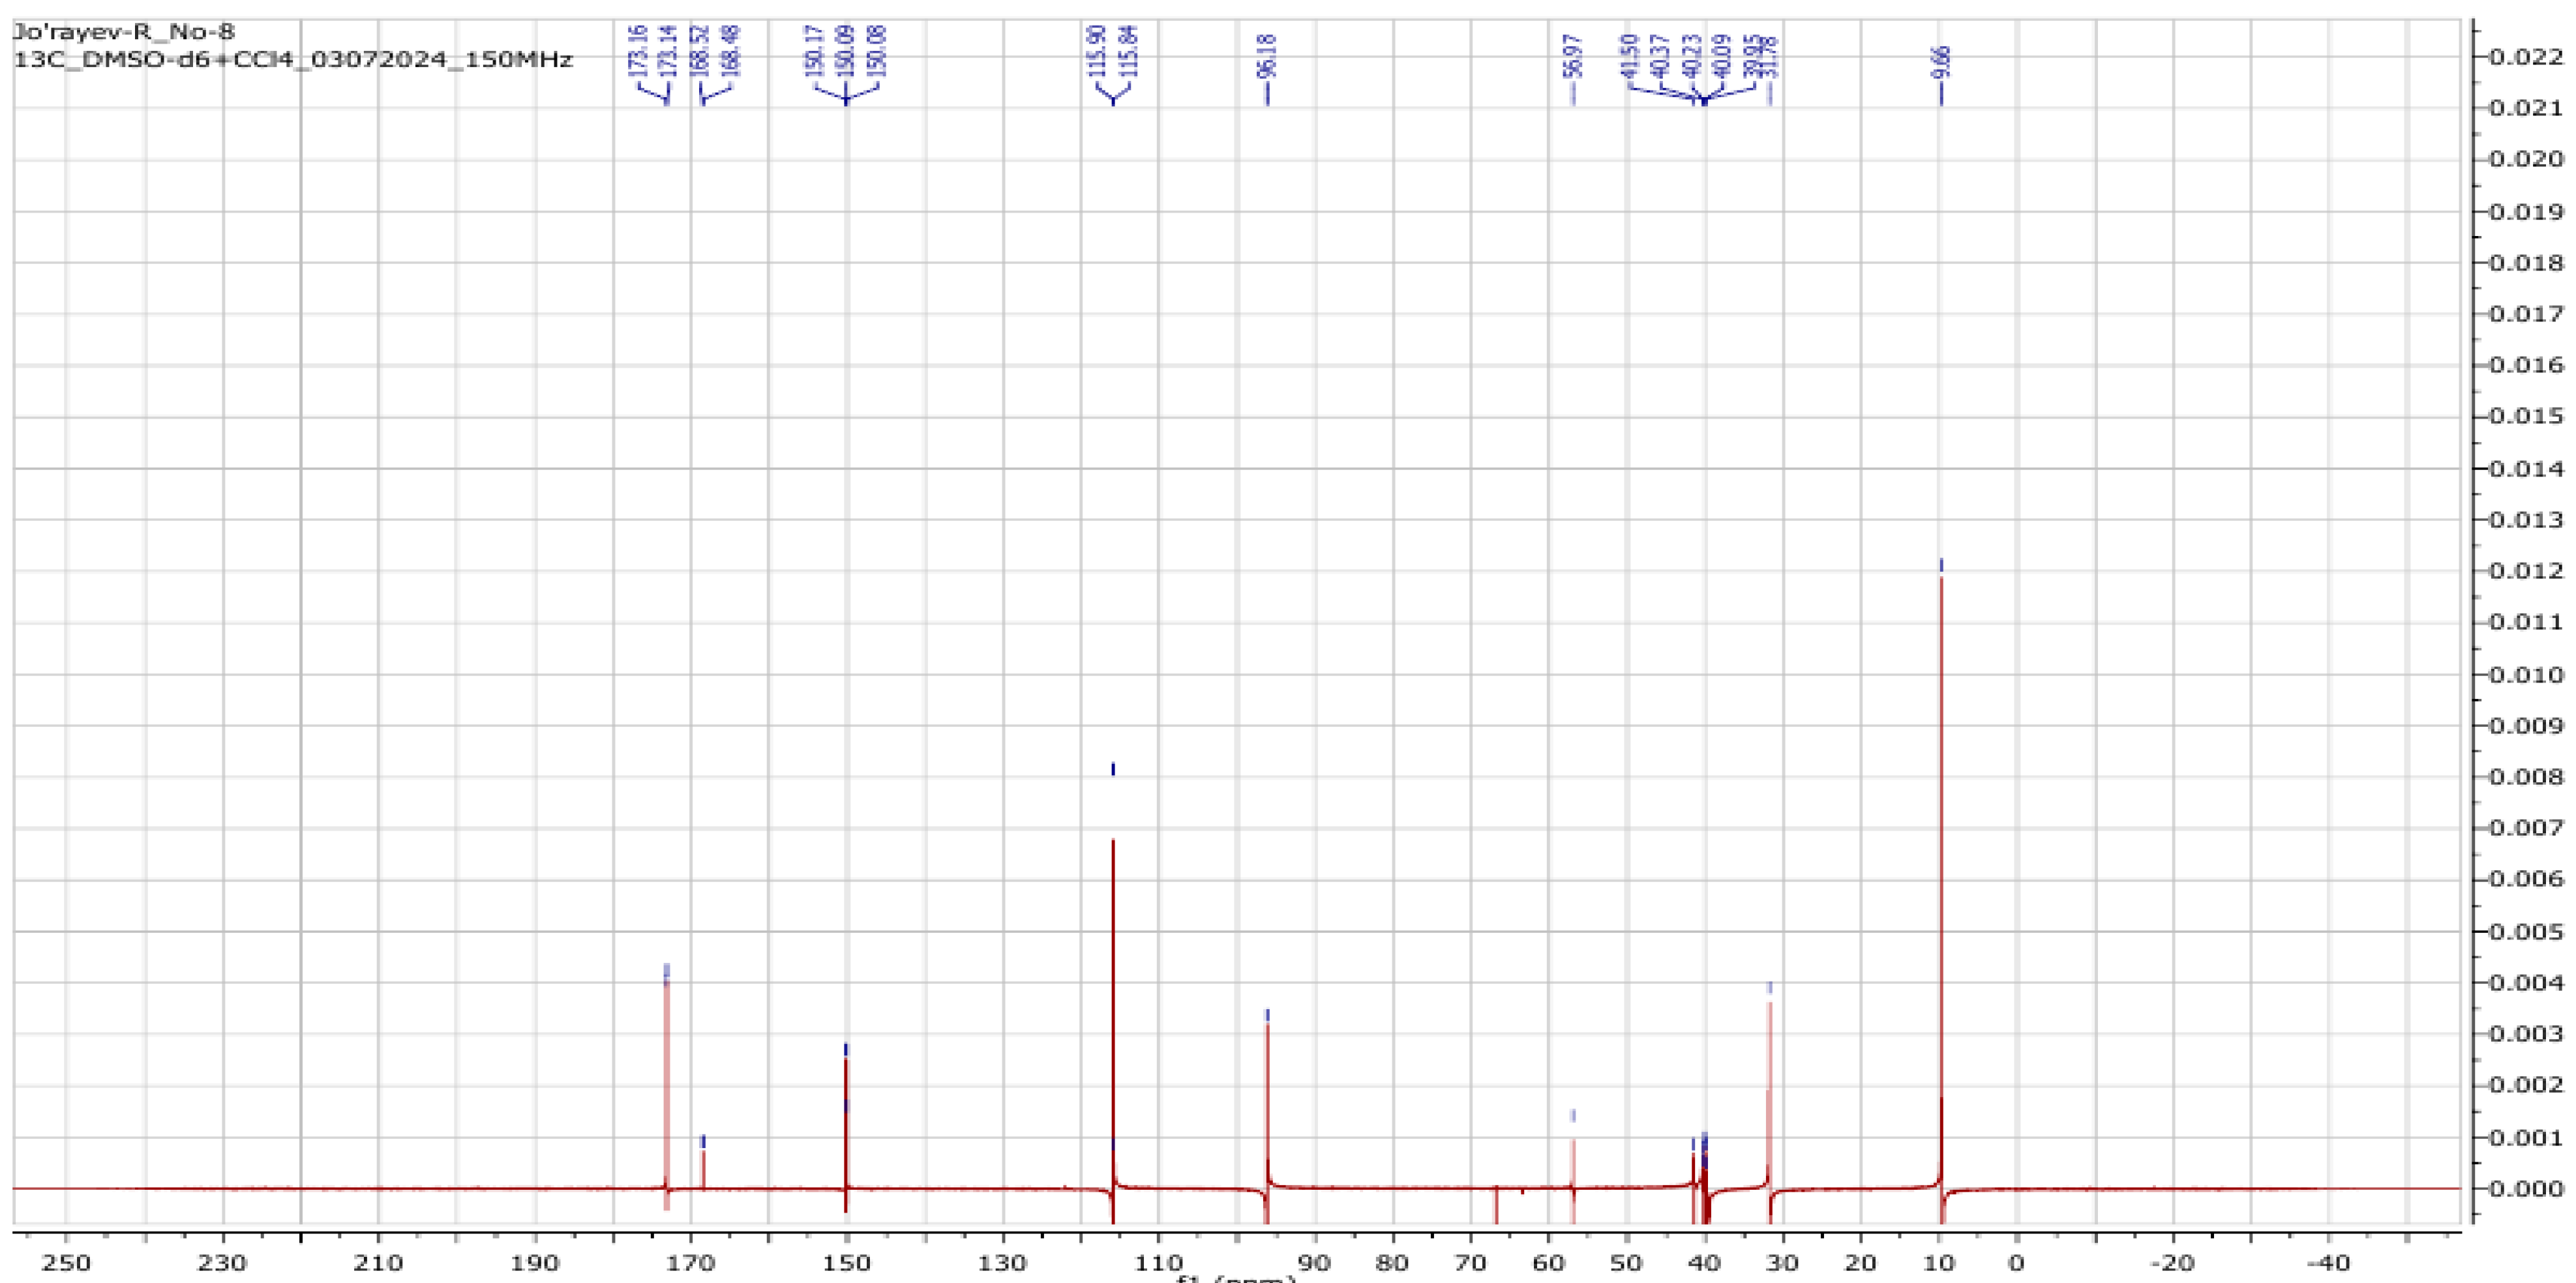The height and width of the screenshot is (1283, 2576).
Task: Click the 250 tick label on ppm axis
Action: tap(66, 1263)
